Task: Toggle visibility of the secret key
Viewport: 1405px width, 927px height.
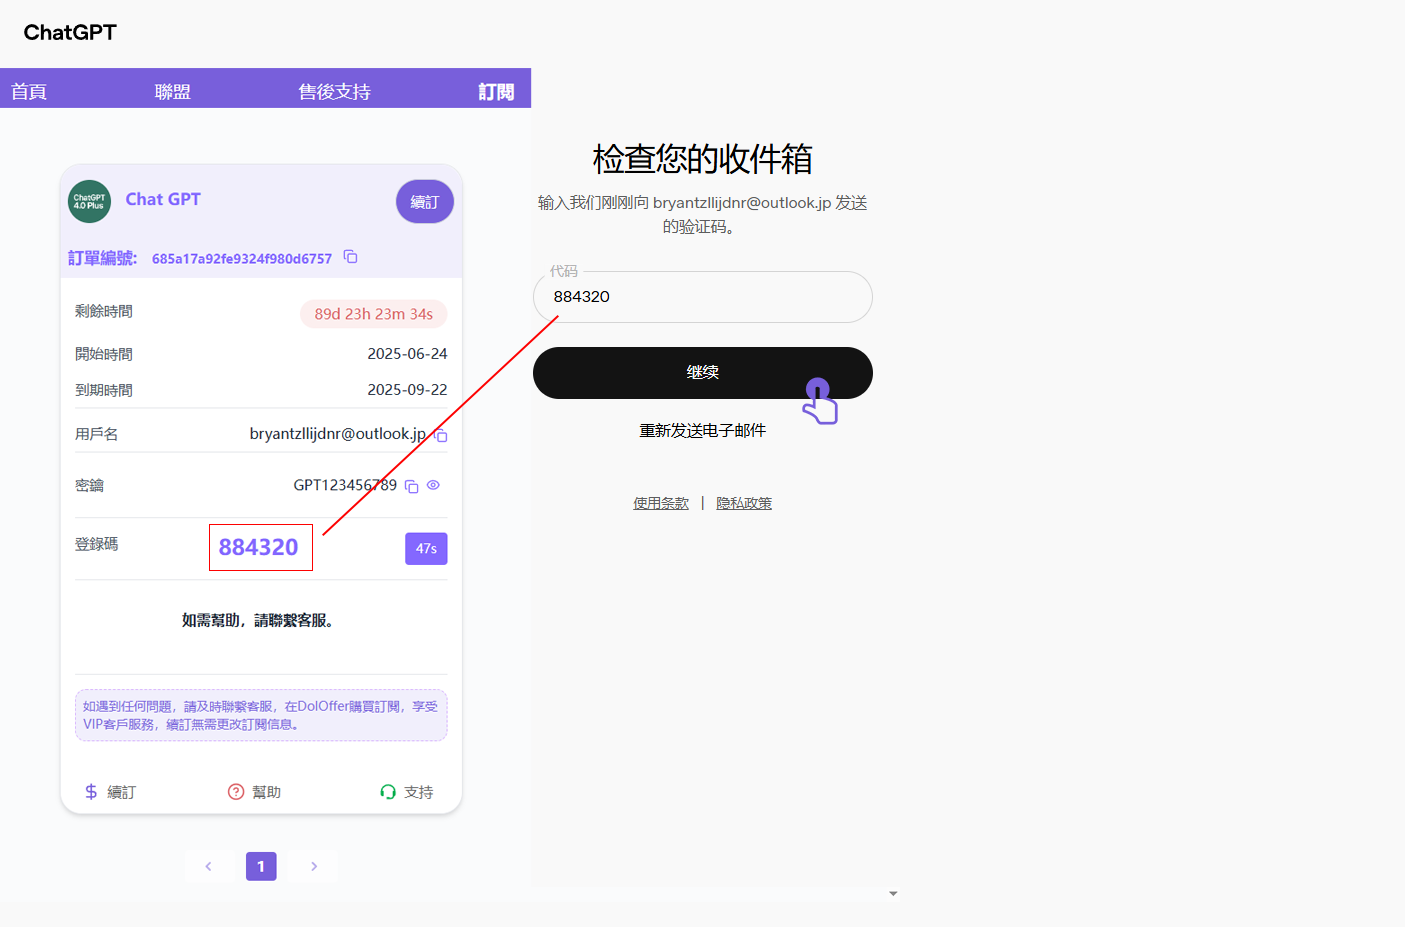Action: coord(433,485)
